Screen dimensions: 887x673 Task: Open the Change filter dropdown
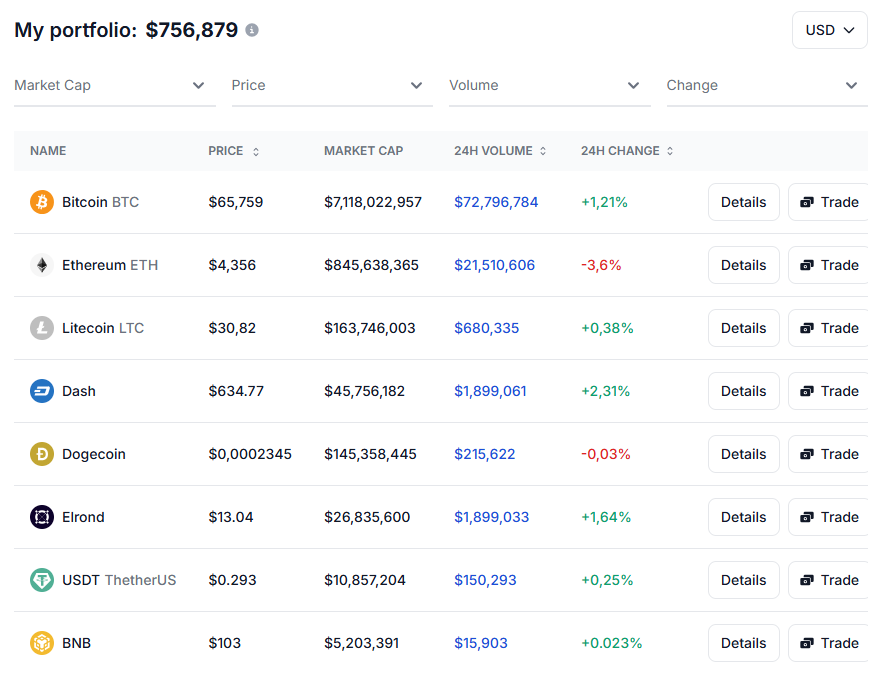point(766,86)
